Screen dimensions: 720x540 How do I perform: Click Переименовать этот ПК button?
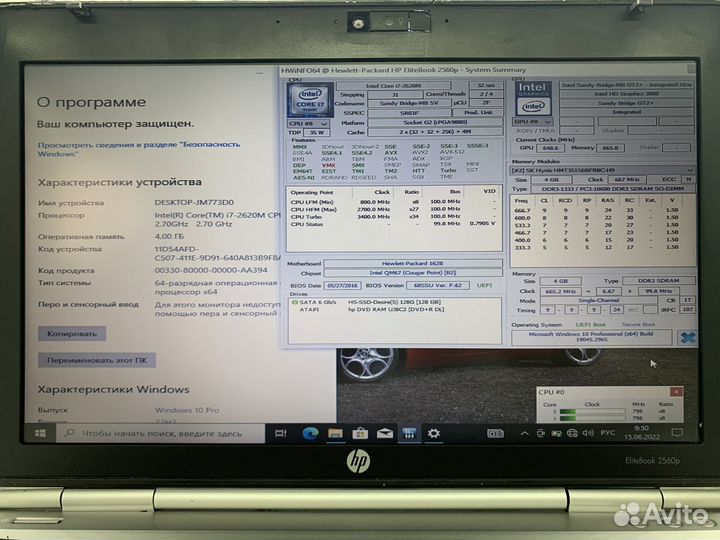coord(97,360)
